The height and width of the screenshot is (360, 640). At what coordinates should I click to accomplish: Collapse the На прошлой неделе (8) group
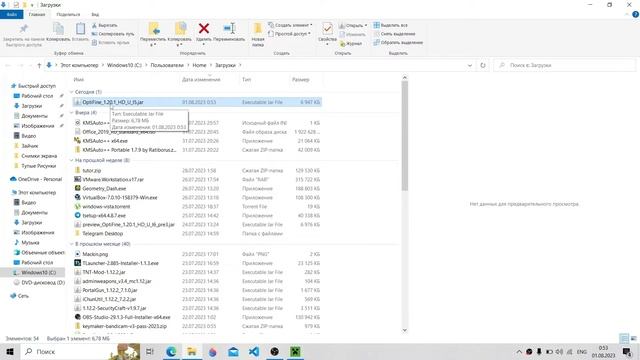click(71, 160)
